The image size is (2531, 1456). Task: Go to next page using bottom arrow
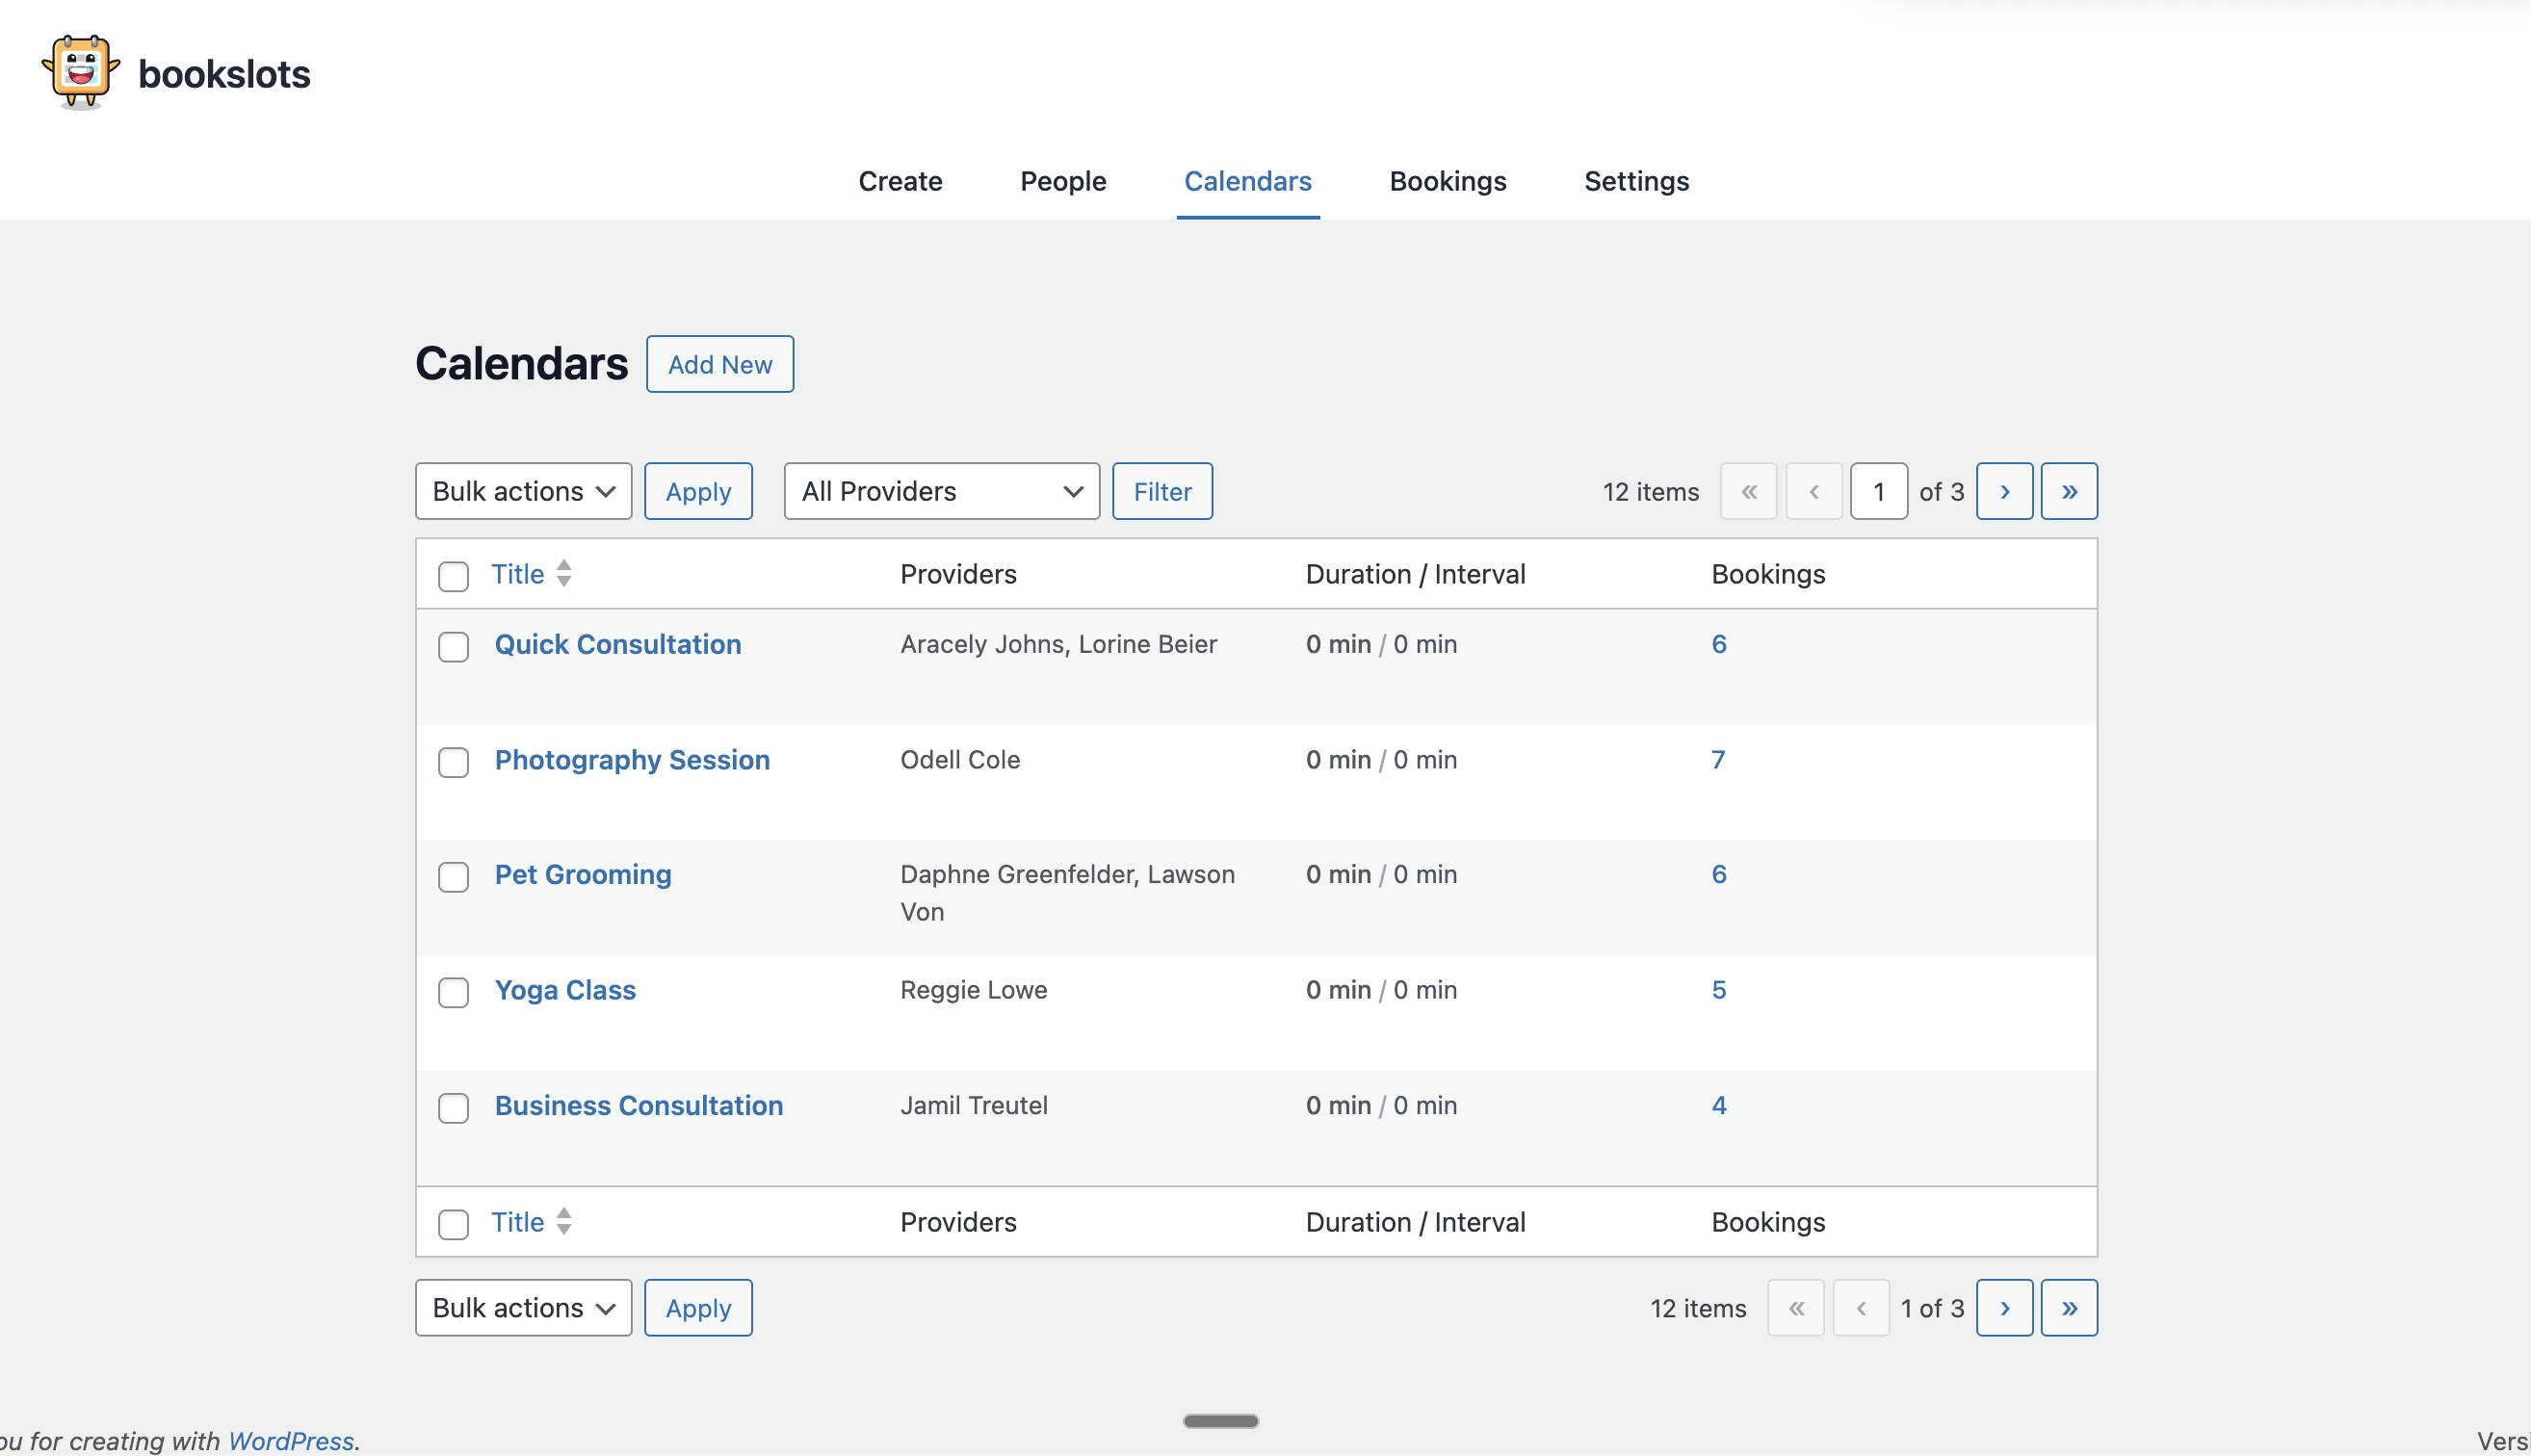2004,1307
